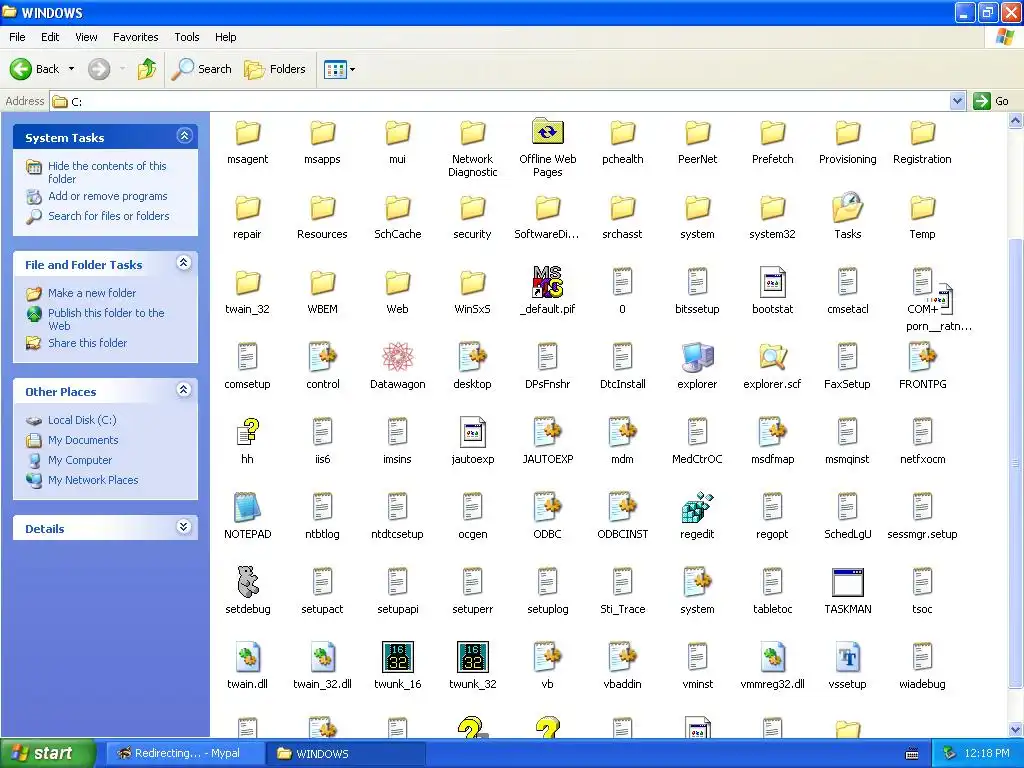Click the vertical scrollbar up arrow
The image size is (1024, 768).
tap(1016, 121)
